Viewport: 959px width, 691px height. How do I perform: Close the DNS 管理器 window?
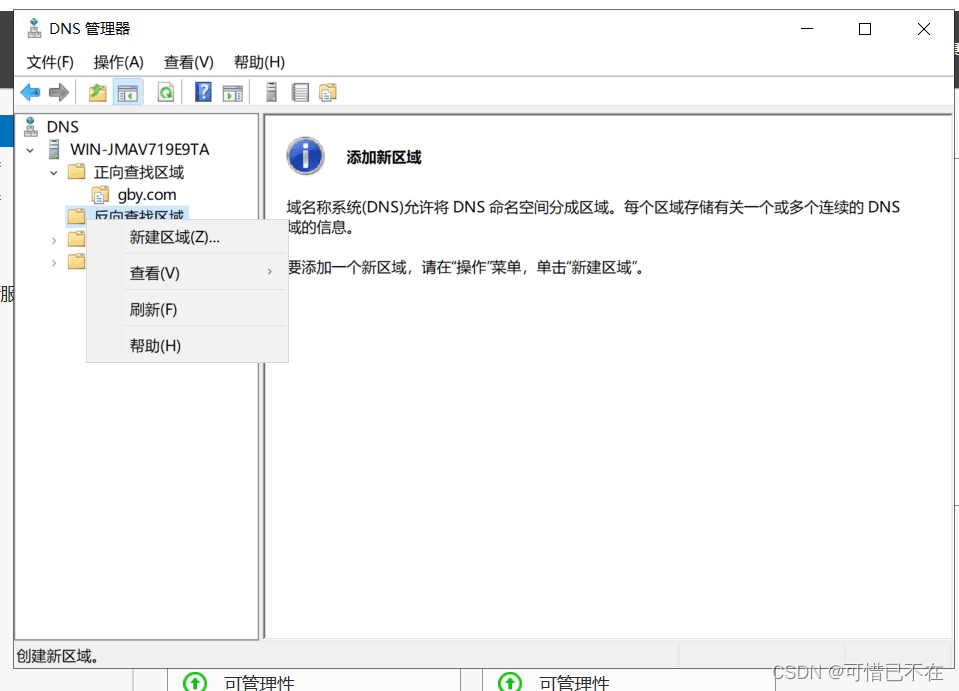[924, 29]
